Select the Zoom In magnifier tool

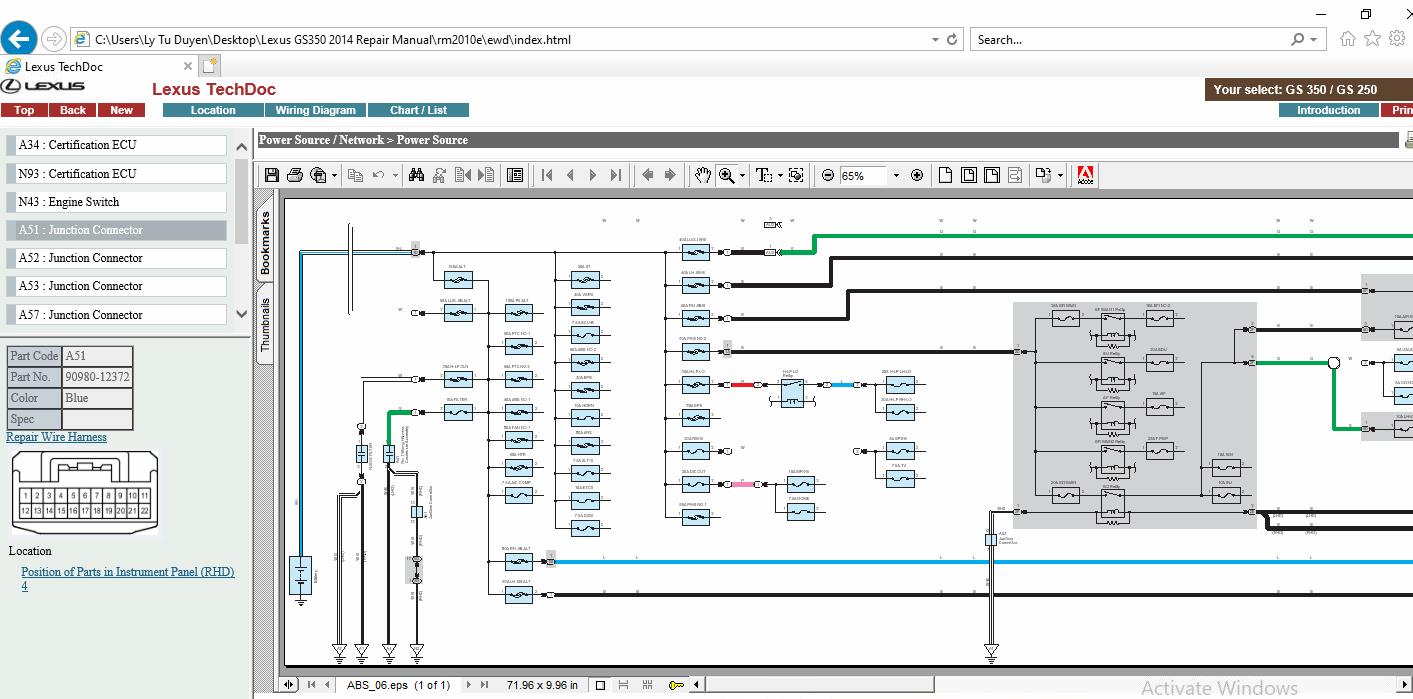(726, 175)
